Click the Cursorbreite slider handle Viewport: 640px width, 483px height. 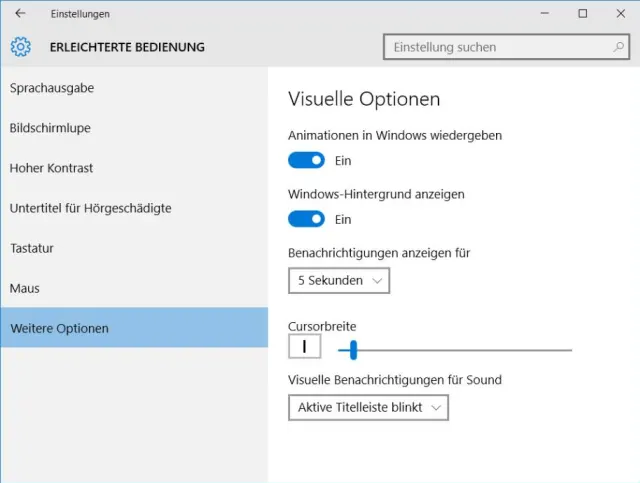(353, 350)
